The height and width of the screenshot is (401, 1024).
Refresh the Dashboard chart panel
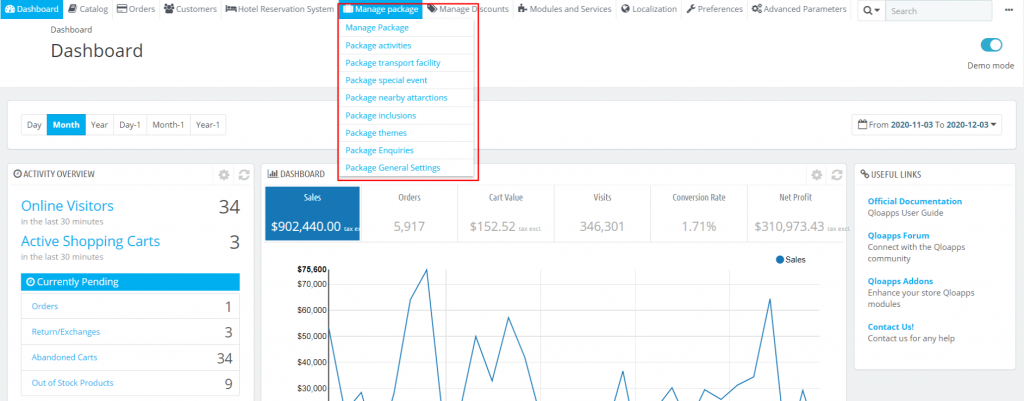[837, 174]
